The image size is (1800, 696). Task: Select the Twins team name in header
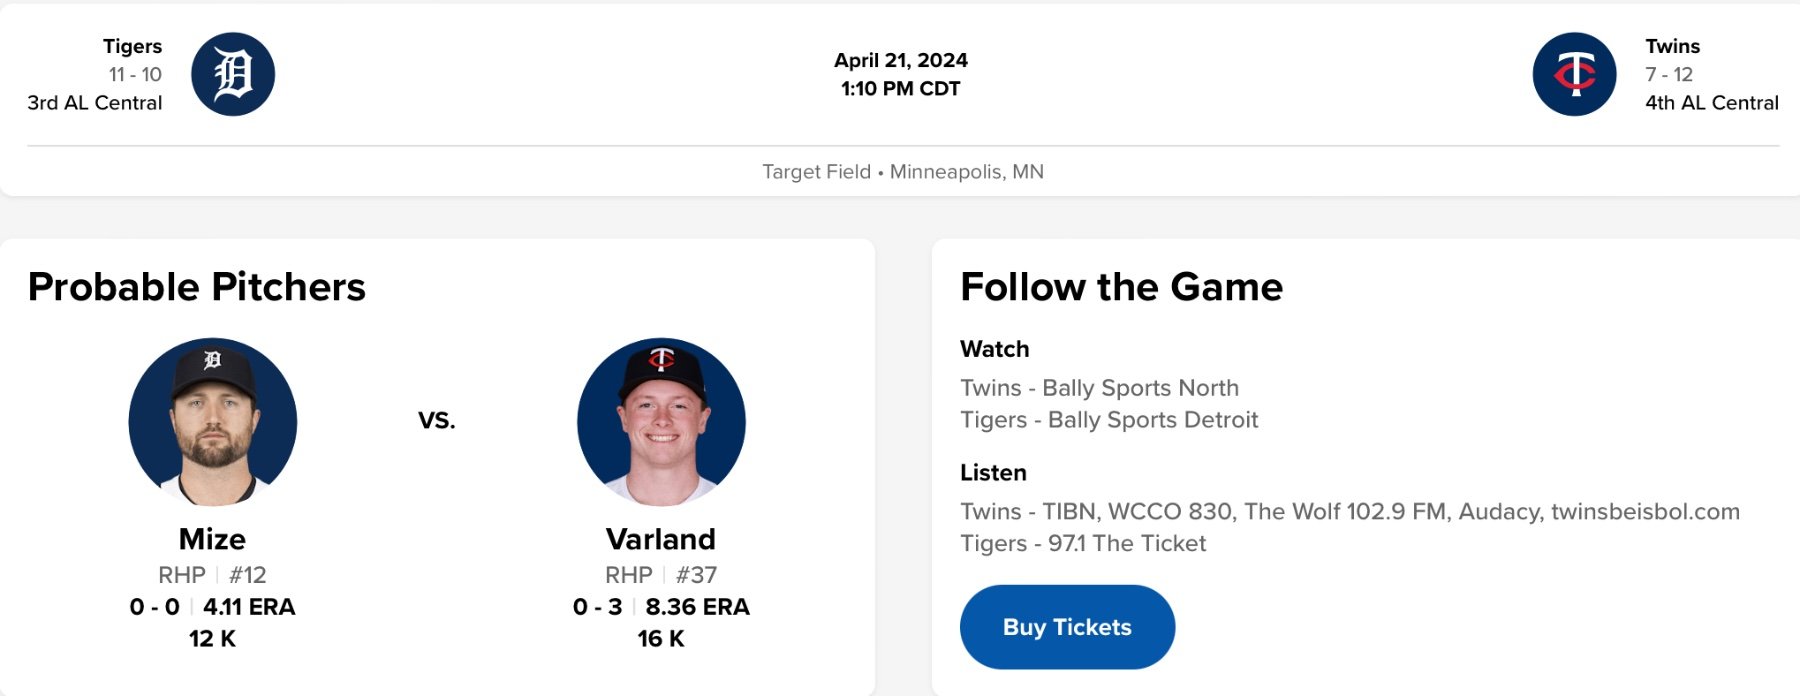[x=1672, y=46]
